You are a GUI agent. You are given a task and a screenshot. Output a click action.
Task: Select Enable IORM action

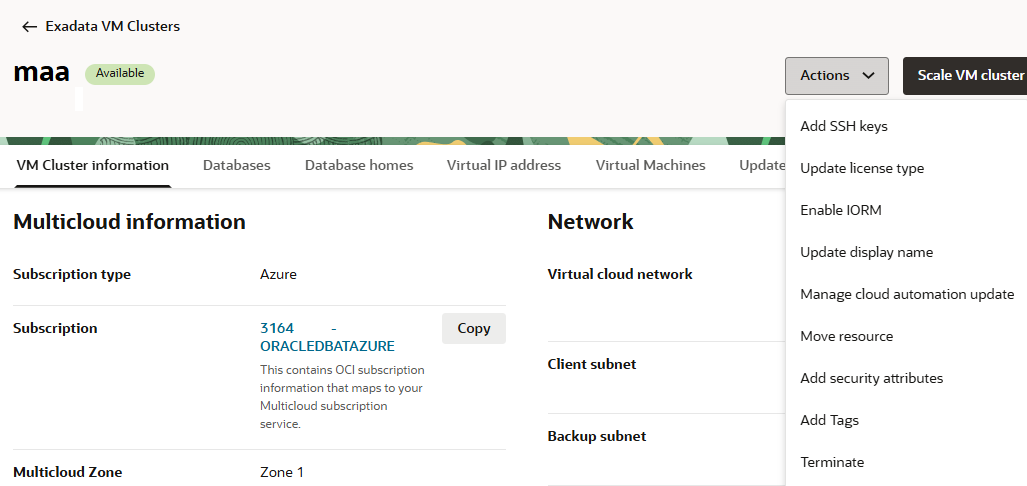coord(841,210)
